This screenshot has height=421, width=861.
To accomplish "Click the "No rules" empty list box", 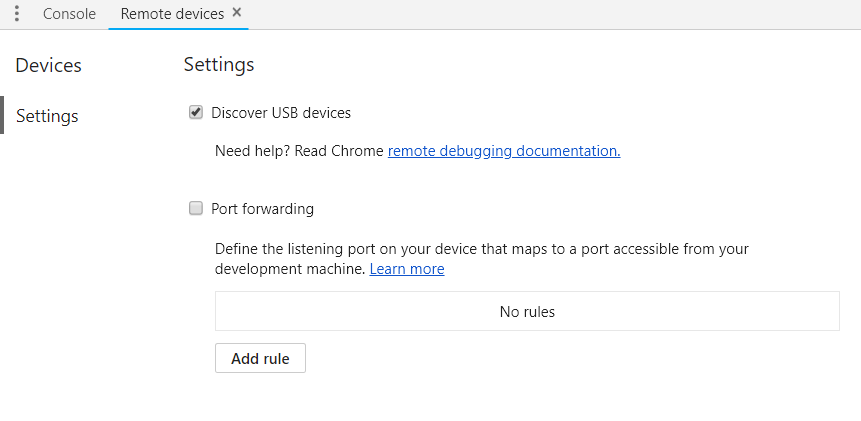I will click(527, 311).
